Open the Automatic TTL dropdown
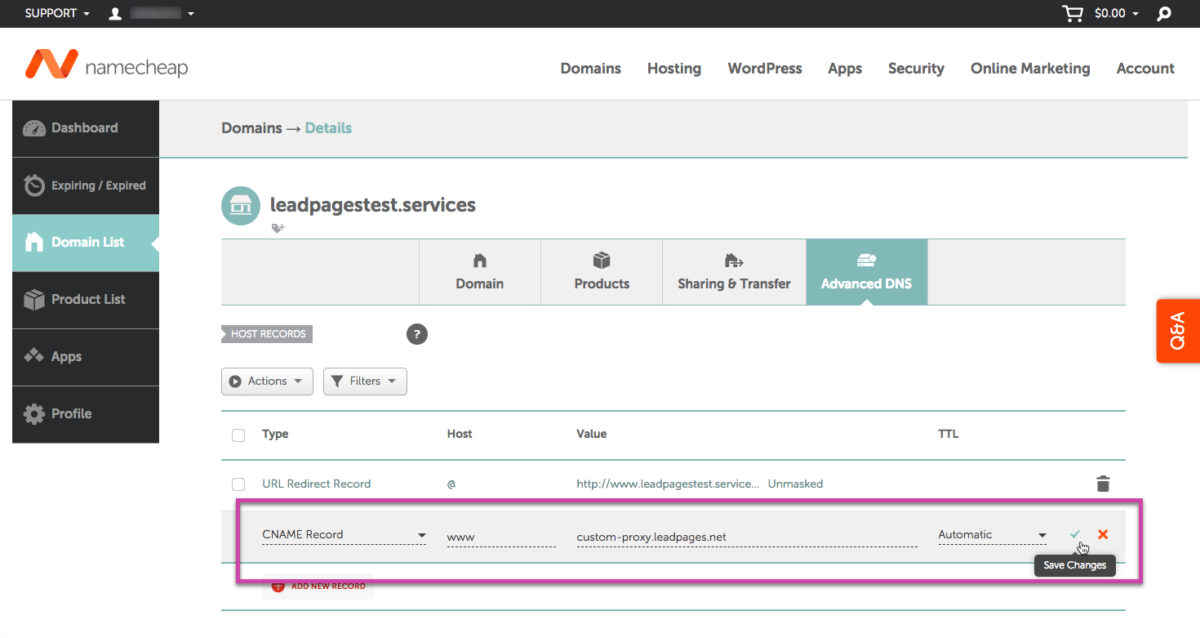Viewport: 1200px width, 638px height. [x=992, y=535]
